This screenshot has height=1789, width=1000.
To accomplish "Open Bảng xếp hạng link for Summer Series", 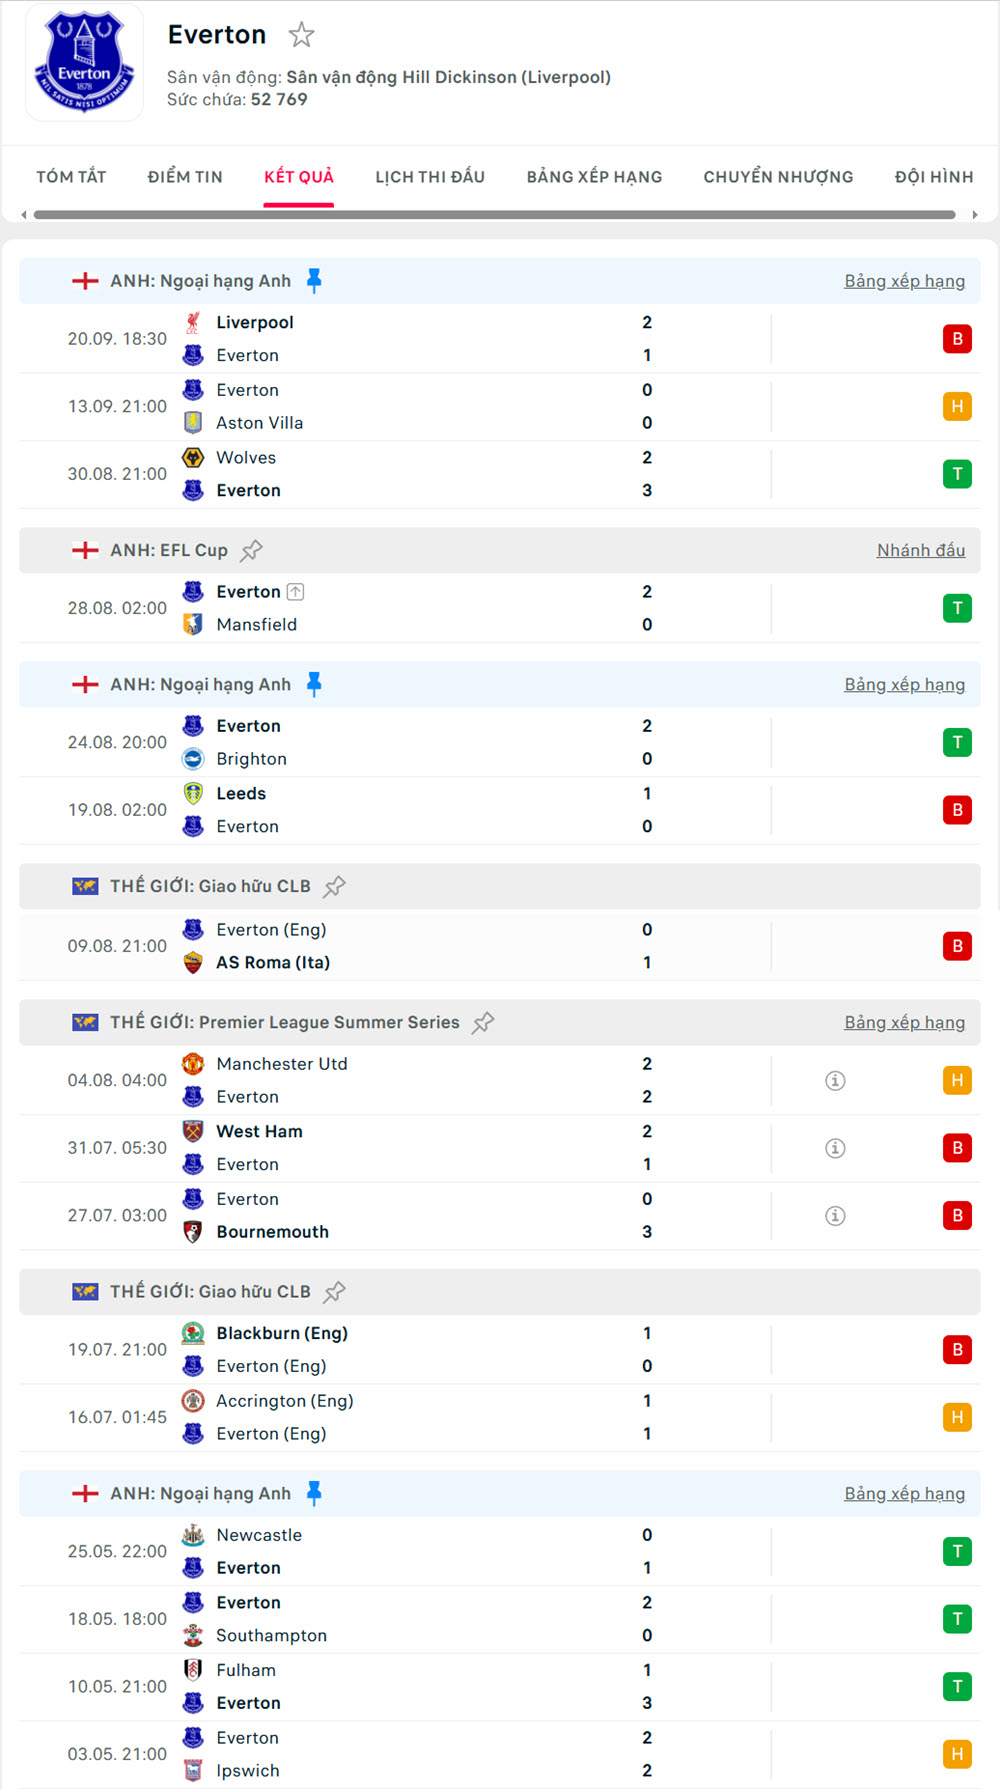I will click(904, 1022).
